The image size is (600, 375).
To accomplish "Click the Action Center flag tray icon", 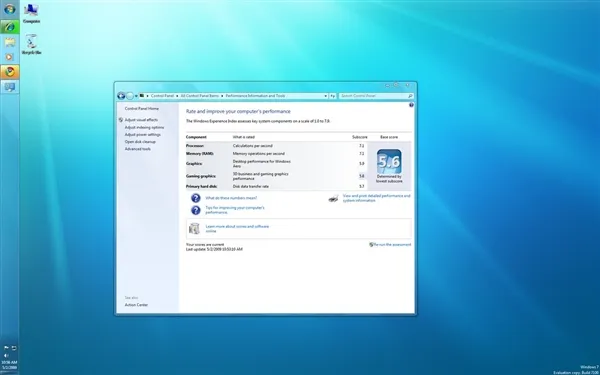I will pyautogui.click(x=6, y=348).
